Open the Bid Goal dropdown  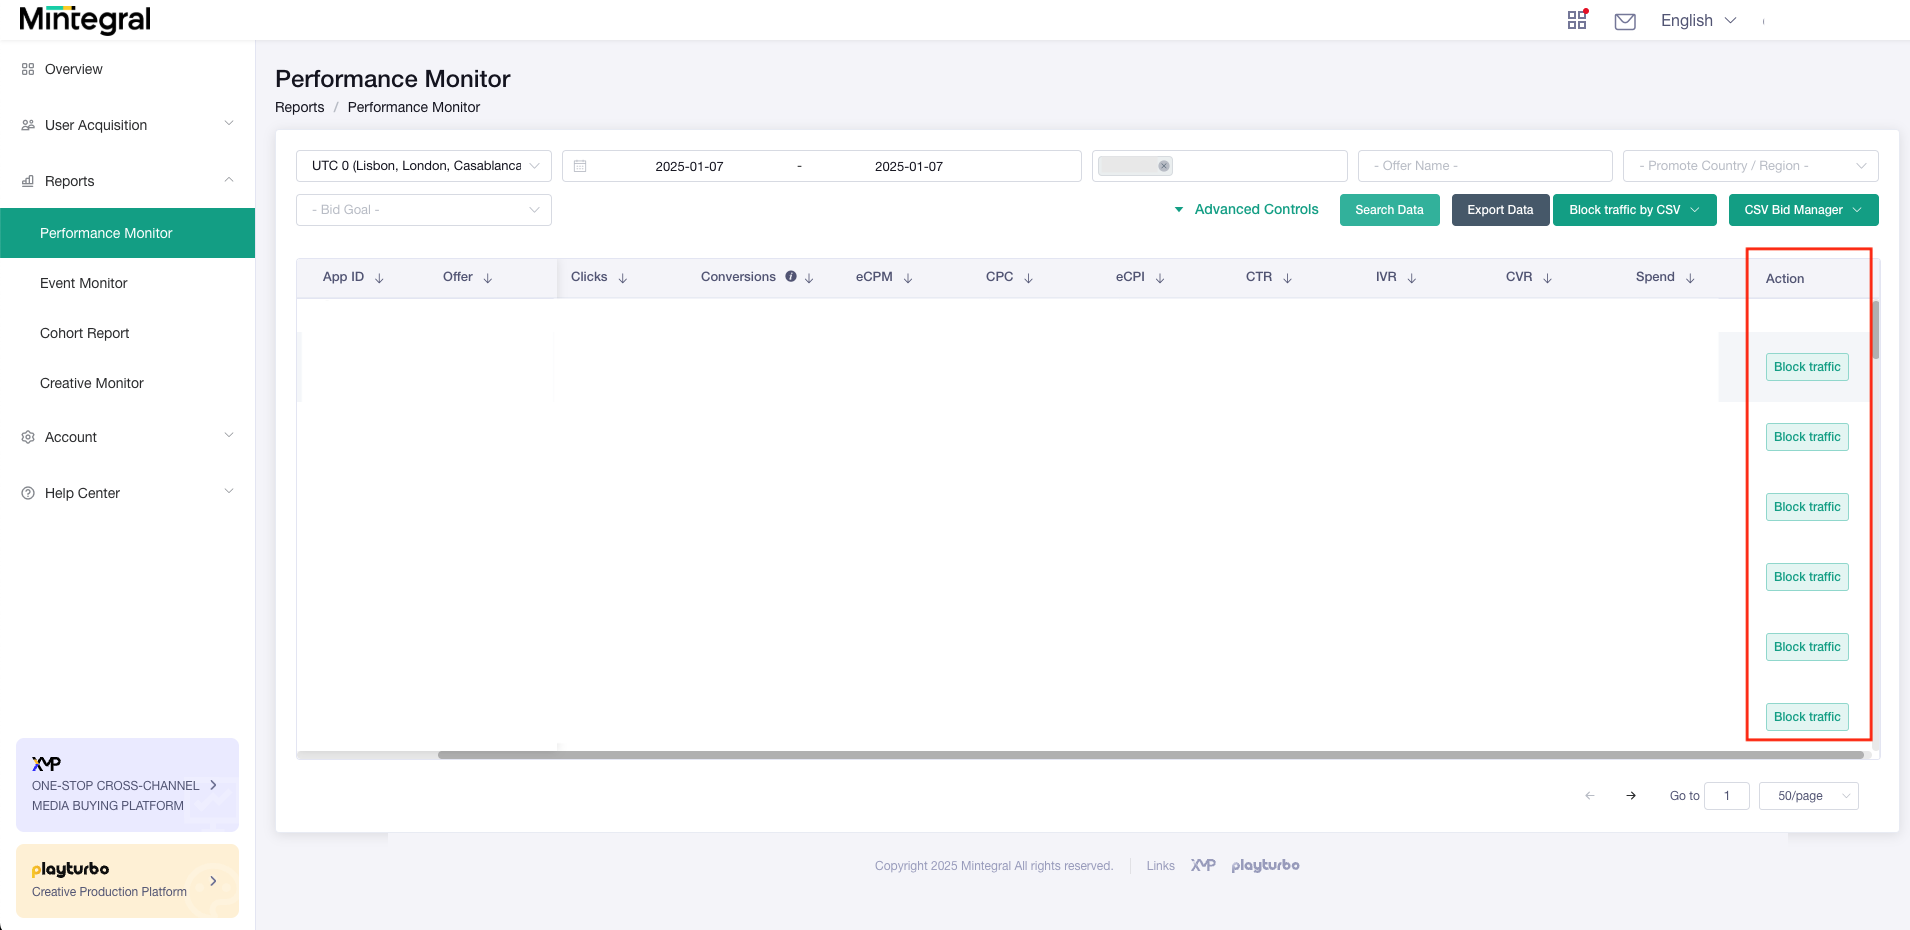(423, 210)
